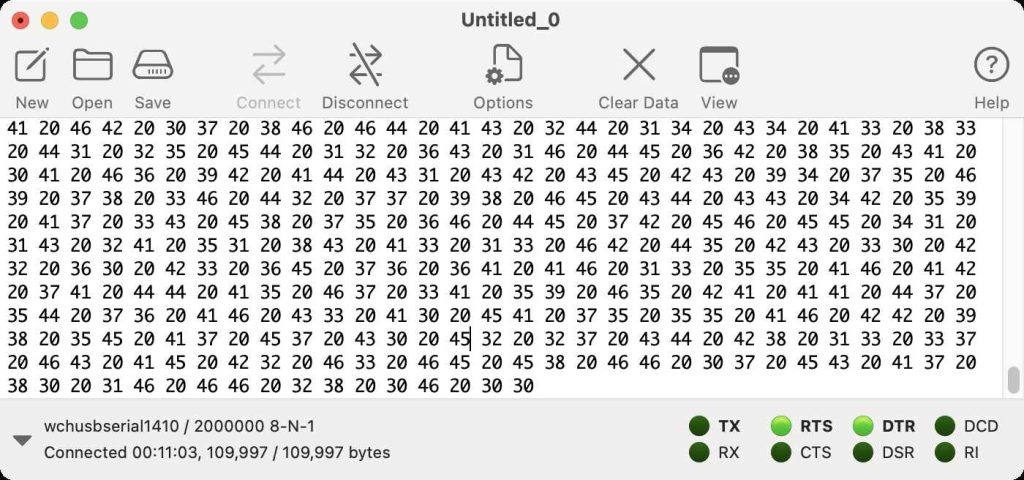Click the Save drive icon
Image resolution: width=1024 pixels, height=480 pixels.
coord(153,65)
